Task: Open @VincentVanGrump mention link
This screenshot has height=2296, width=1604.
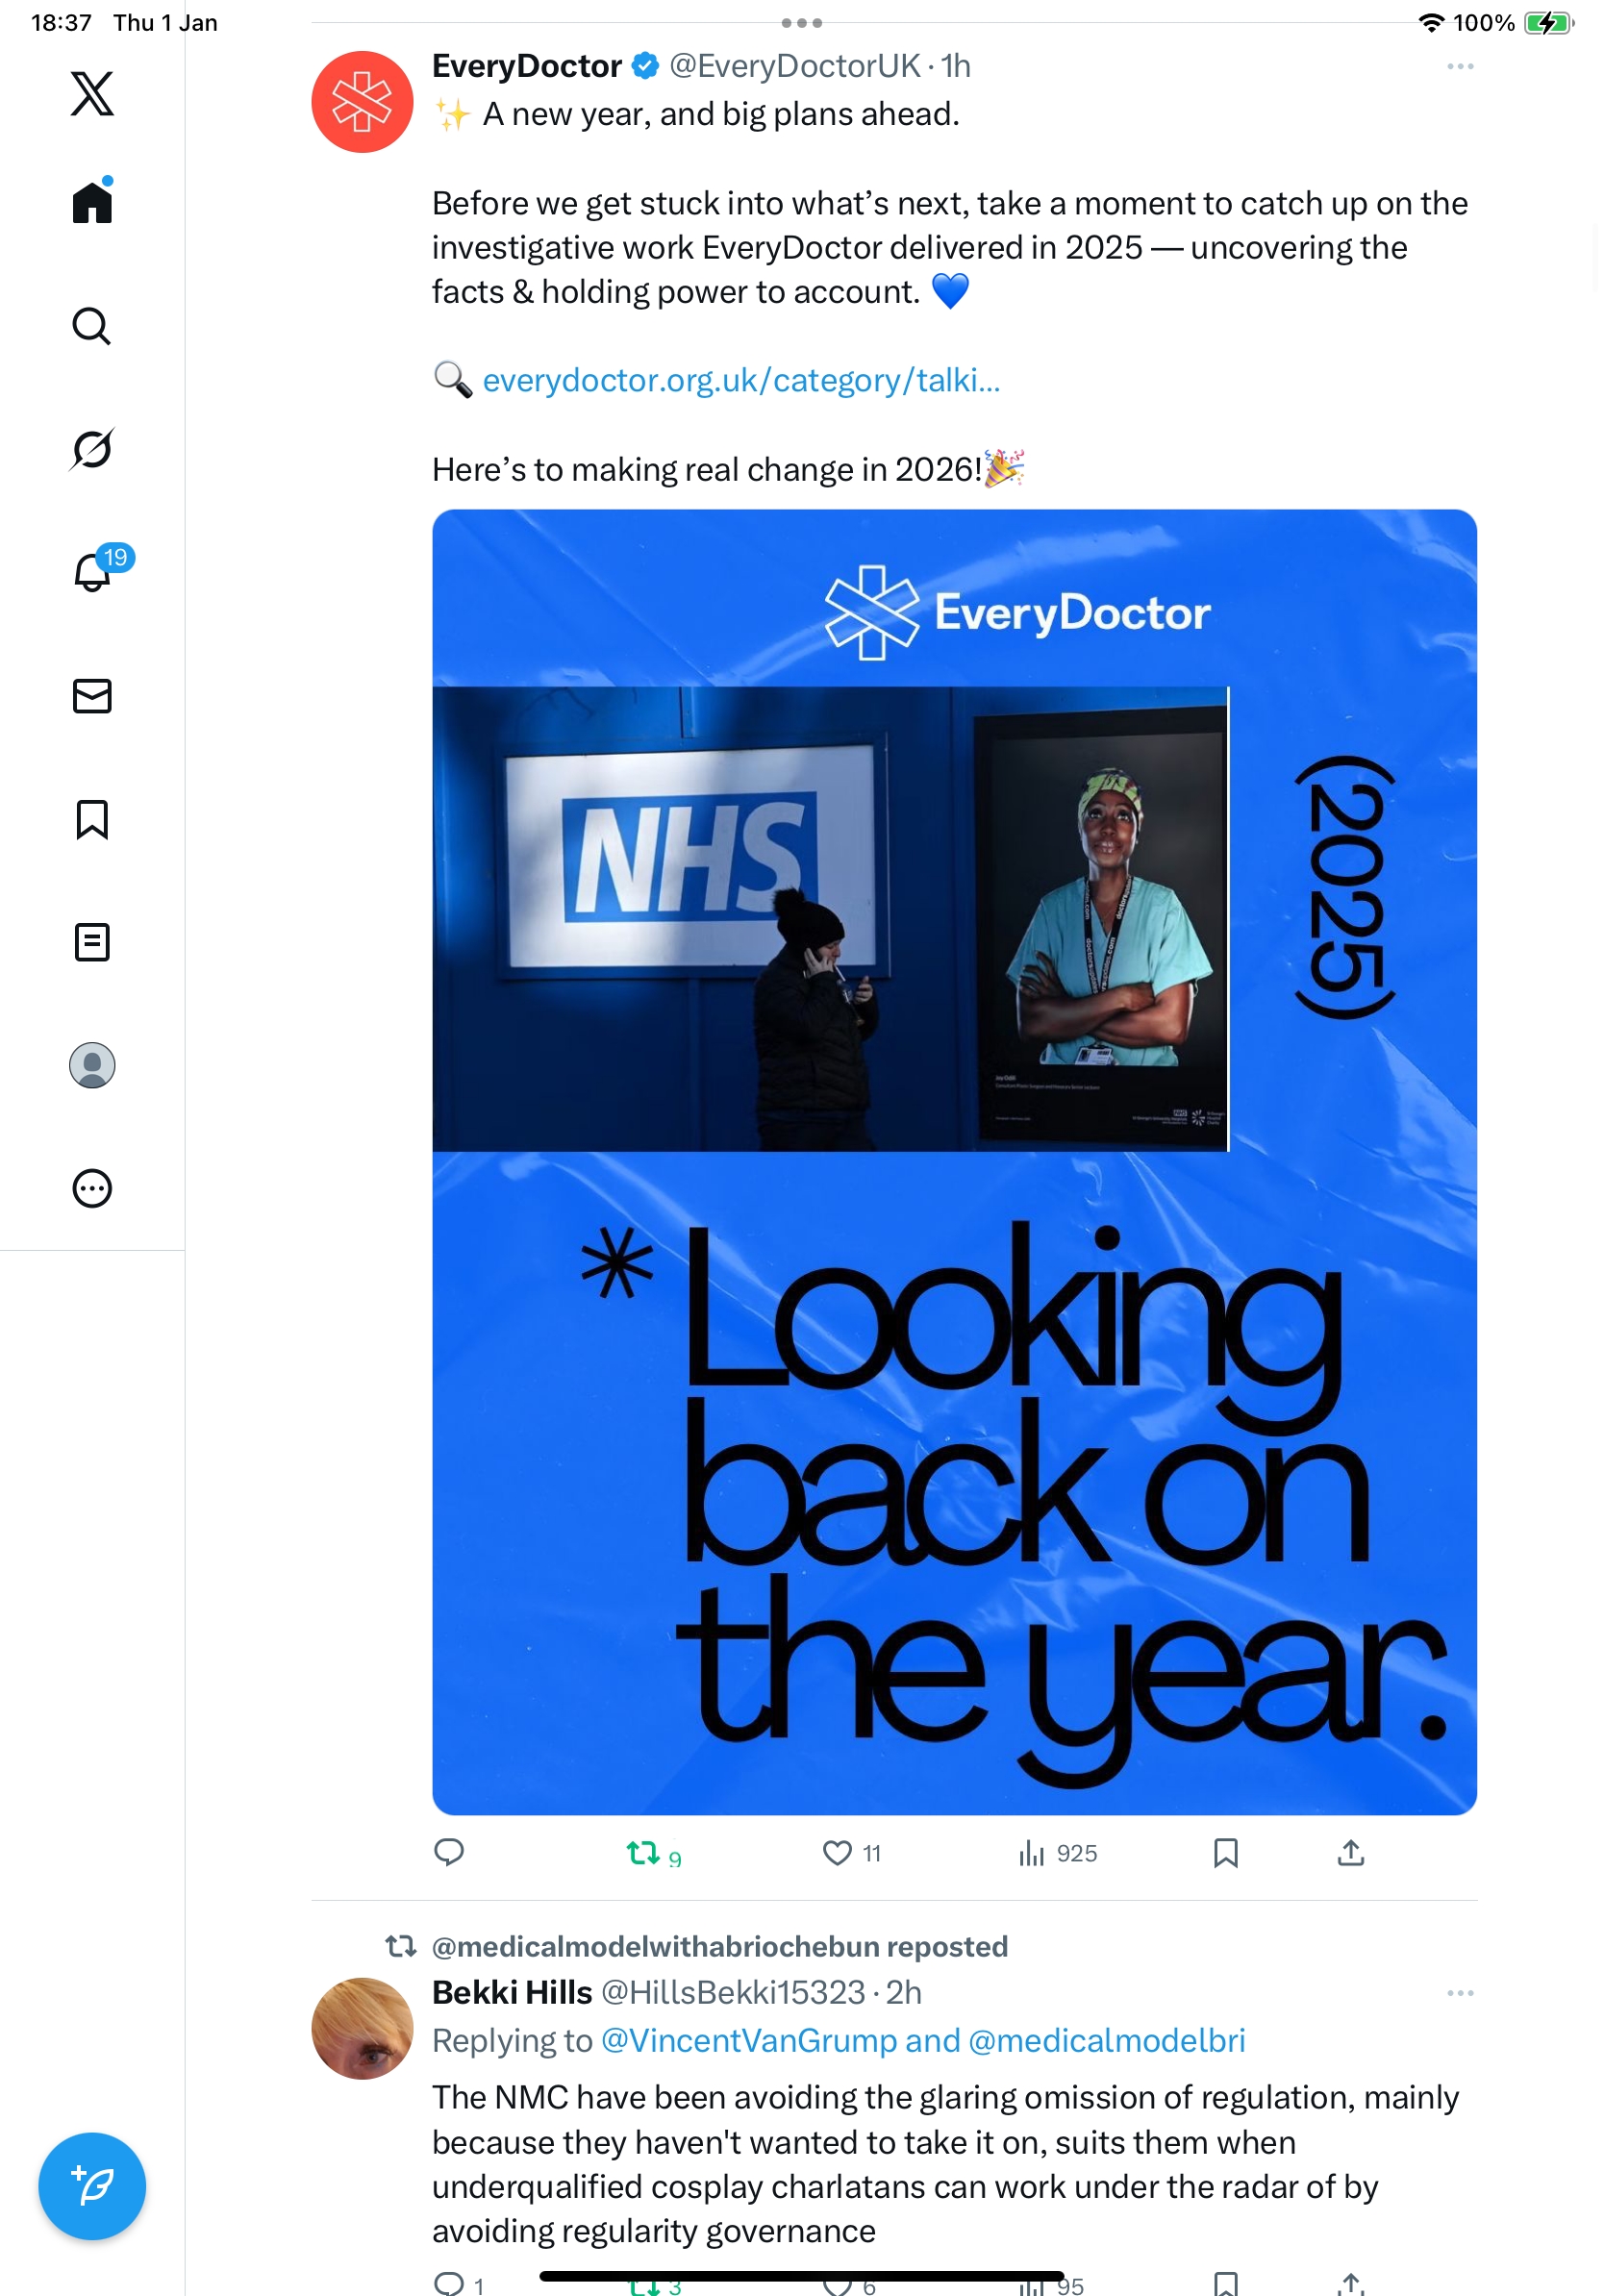Action: (x=749, y=2040)
